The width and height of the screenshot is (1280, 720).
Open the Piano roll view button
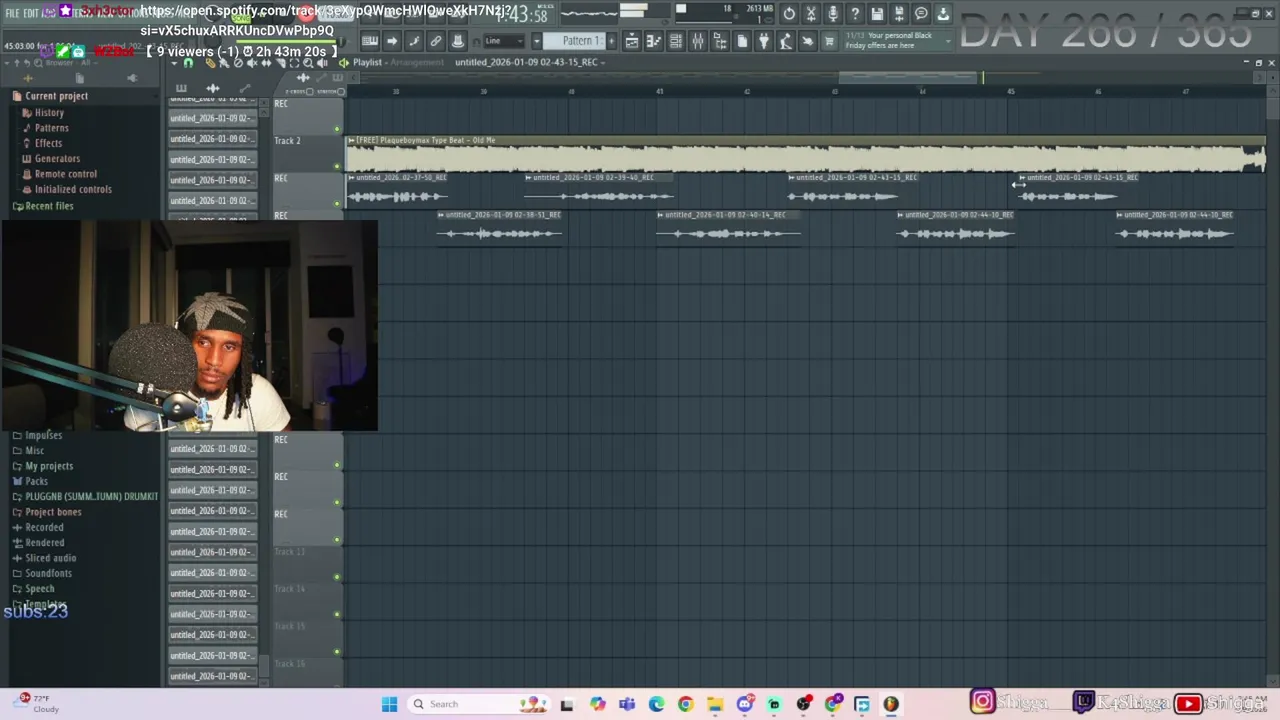tap(654, 41)
